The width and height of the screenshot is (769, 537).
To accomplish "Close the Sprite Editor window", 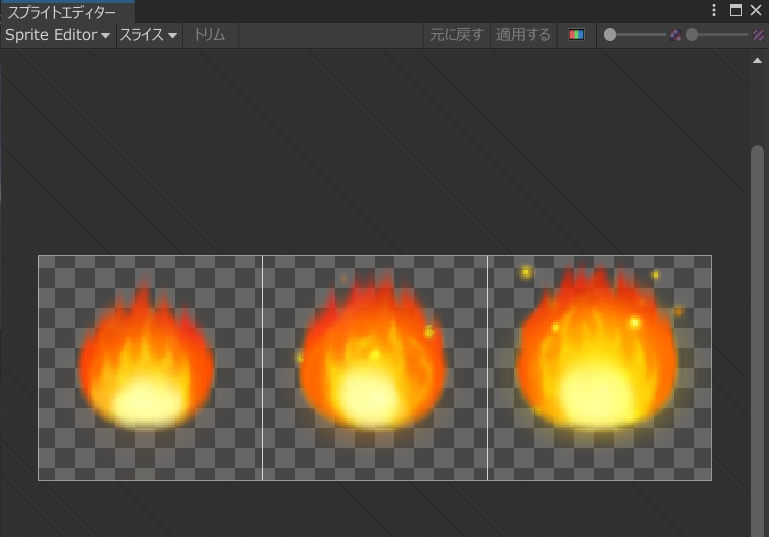I will point(755,10).
